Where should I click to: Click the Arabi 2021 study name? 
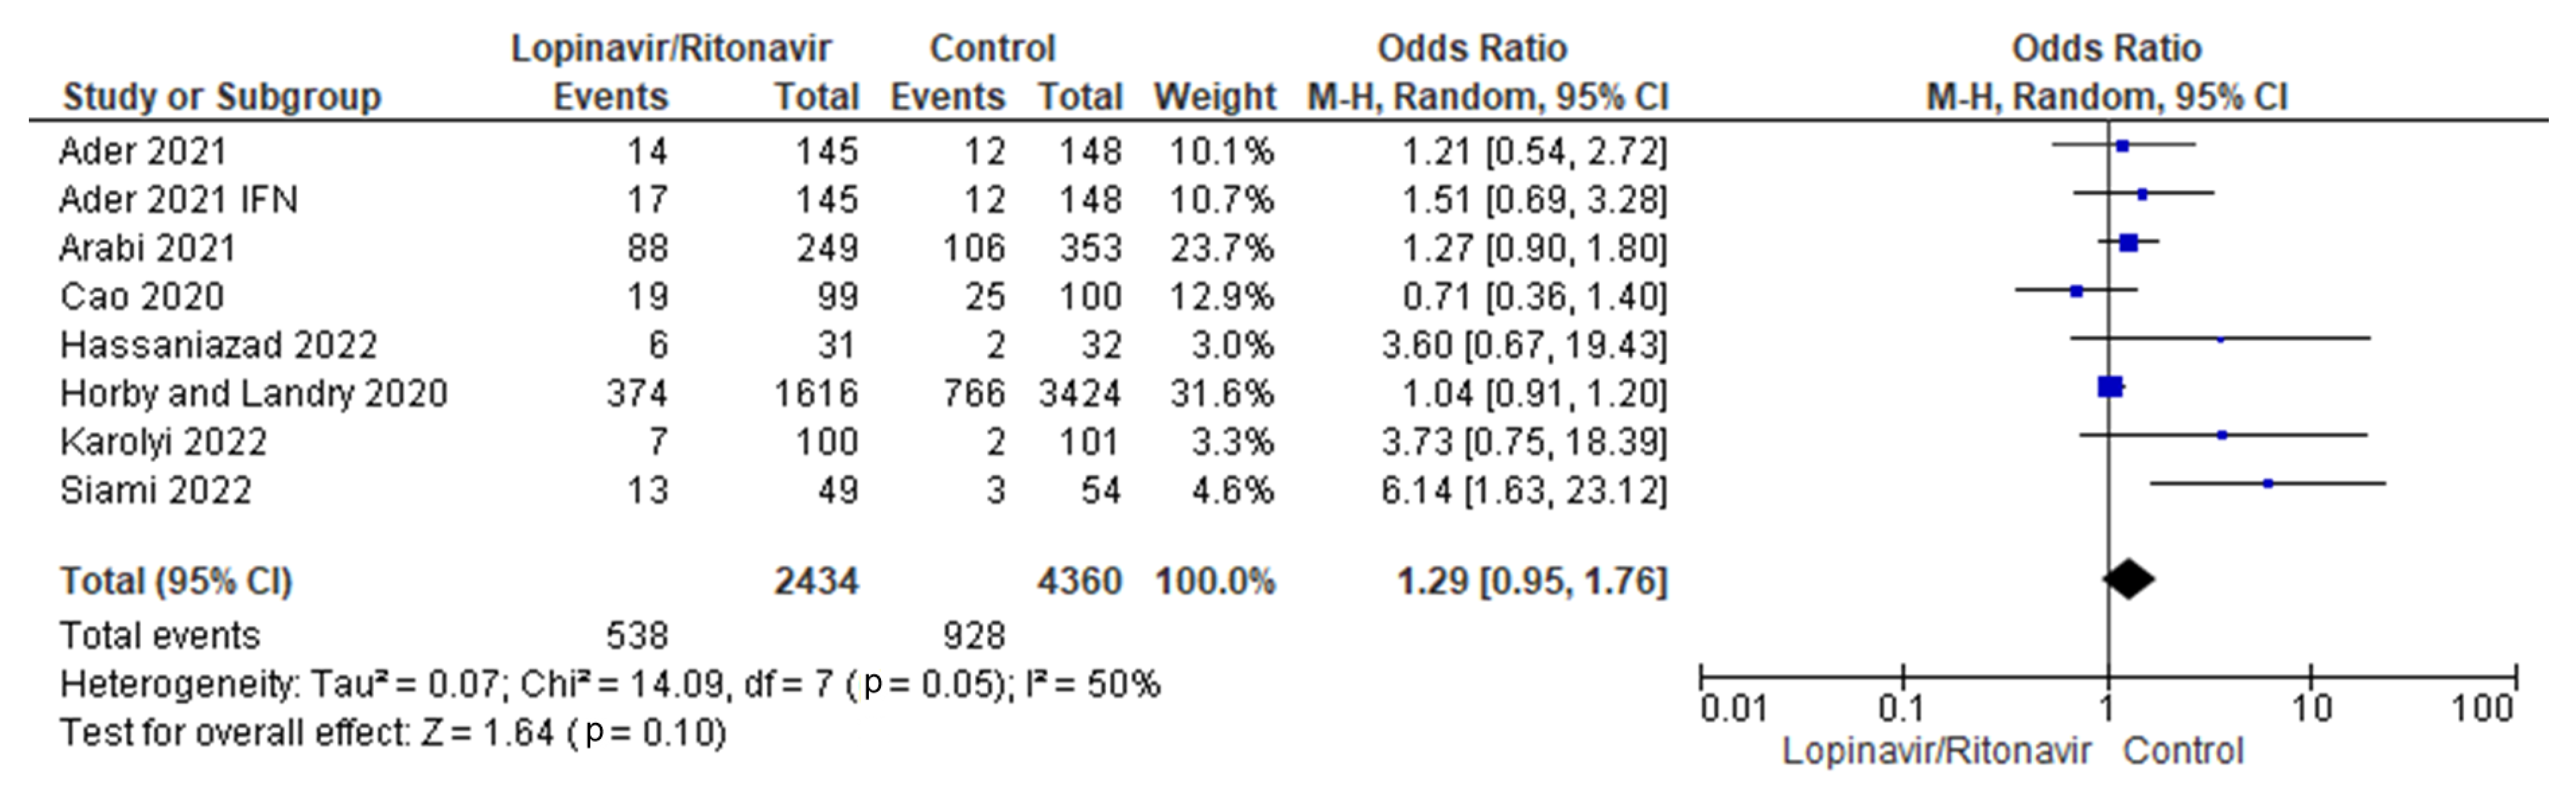tap(147, 248)
